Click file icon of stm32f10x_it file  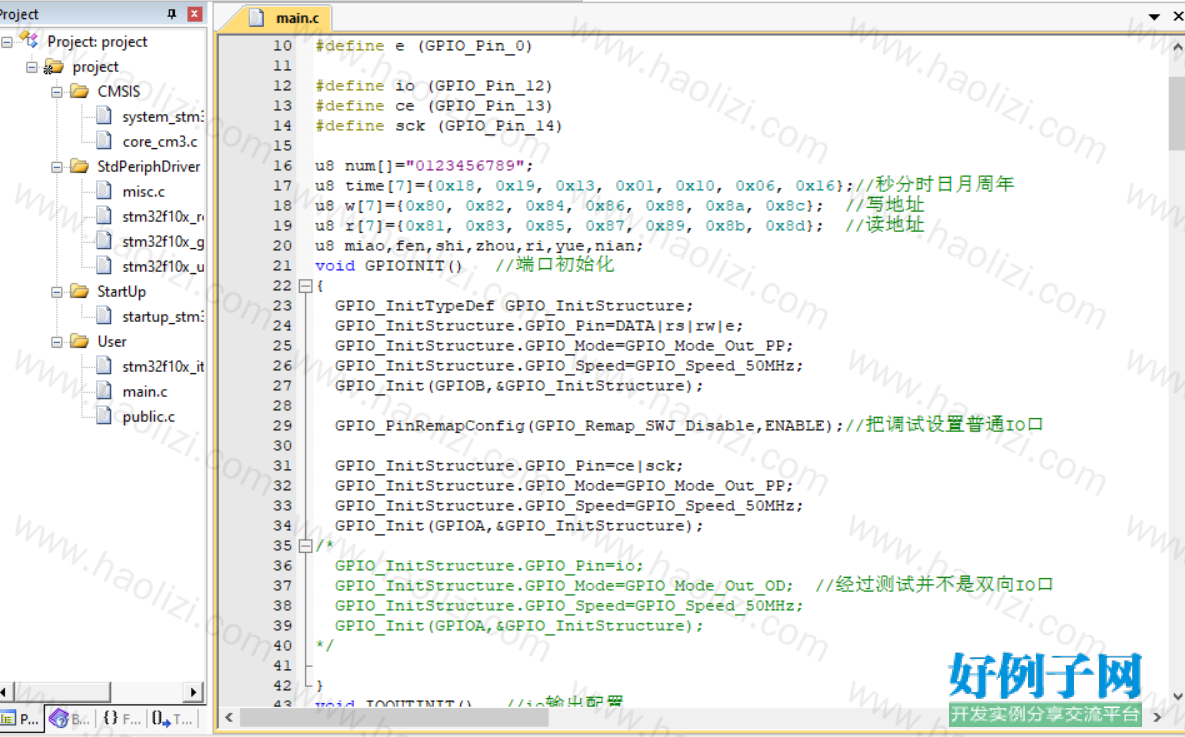pos(104,367)
